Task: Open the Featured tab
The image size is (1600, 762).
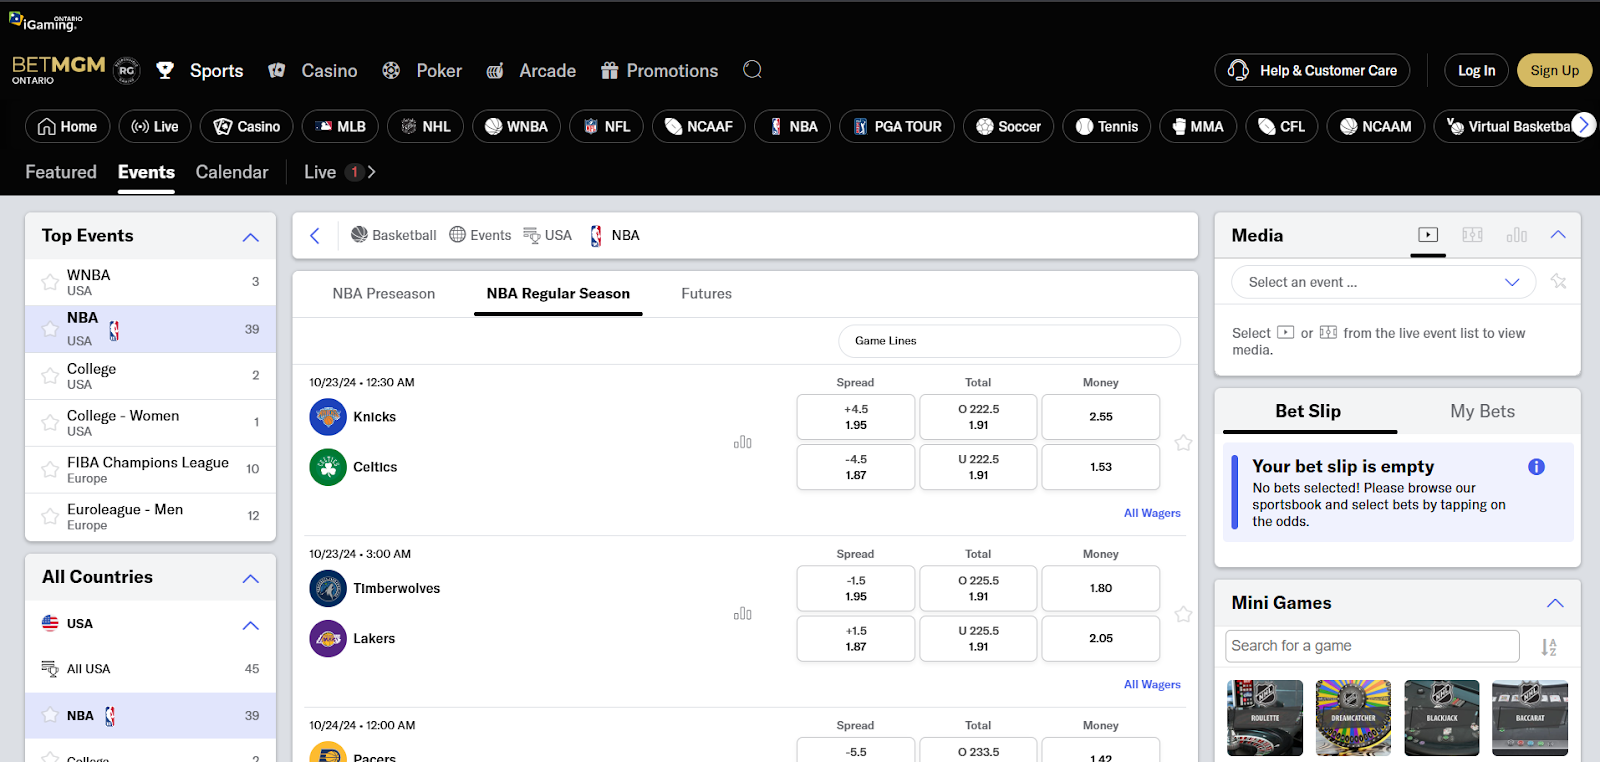Action: pyautogui.click(x=61, y=172)
